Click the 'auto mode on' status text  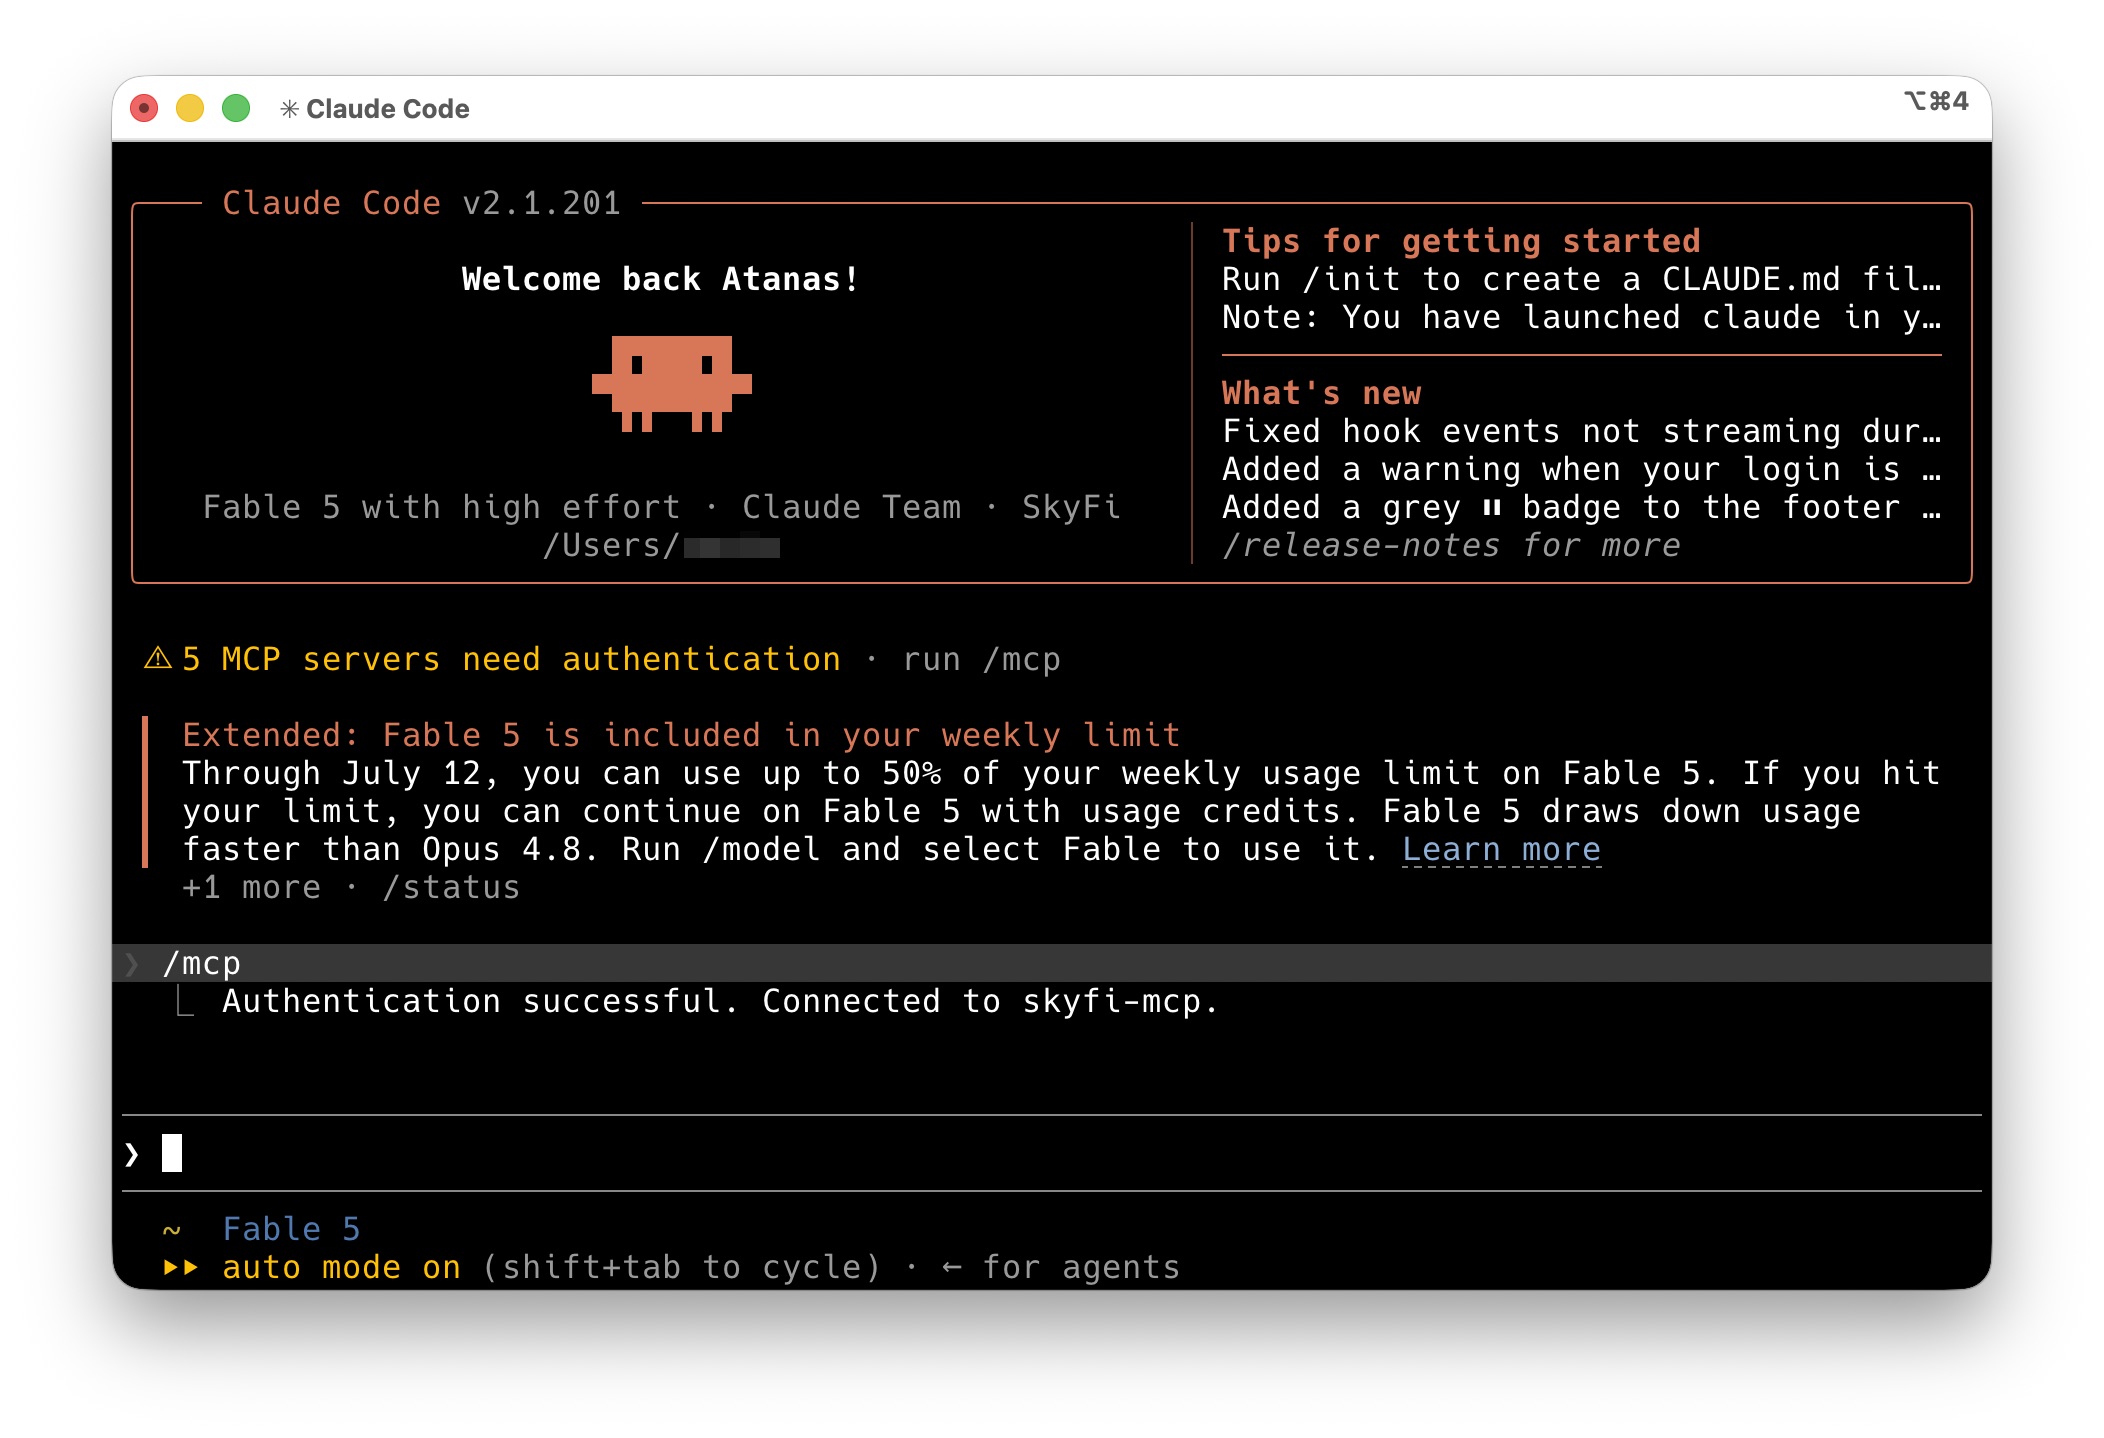[341, 1267]
